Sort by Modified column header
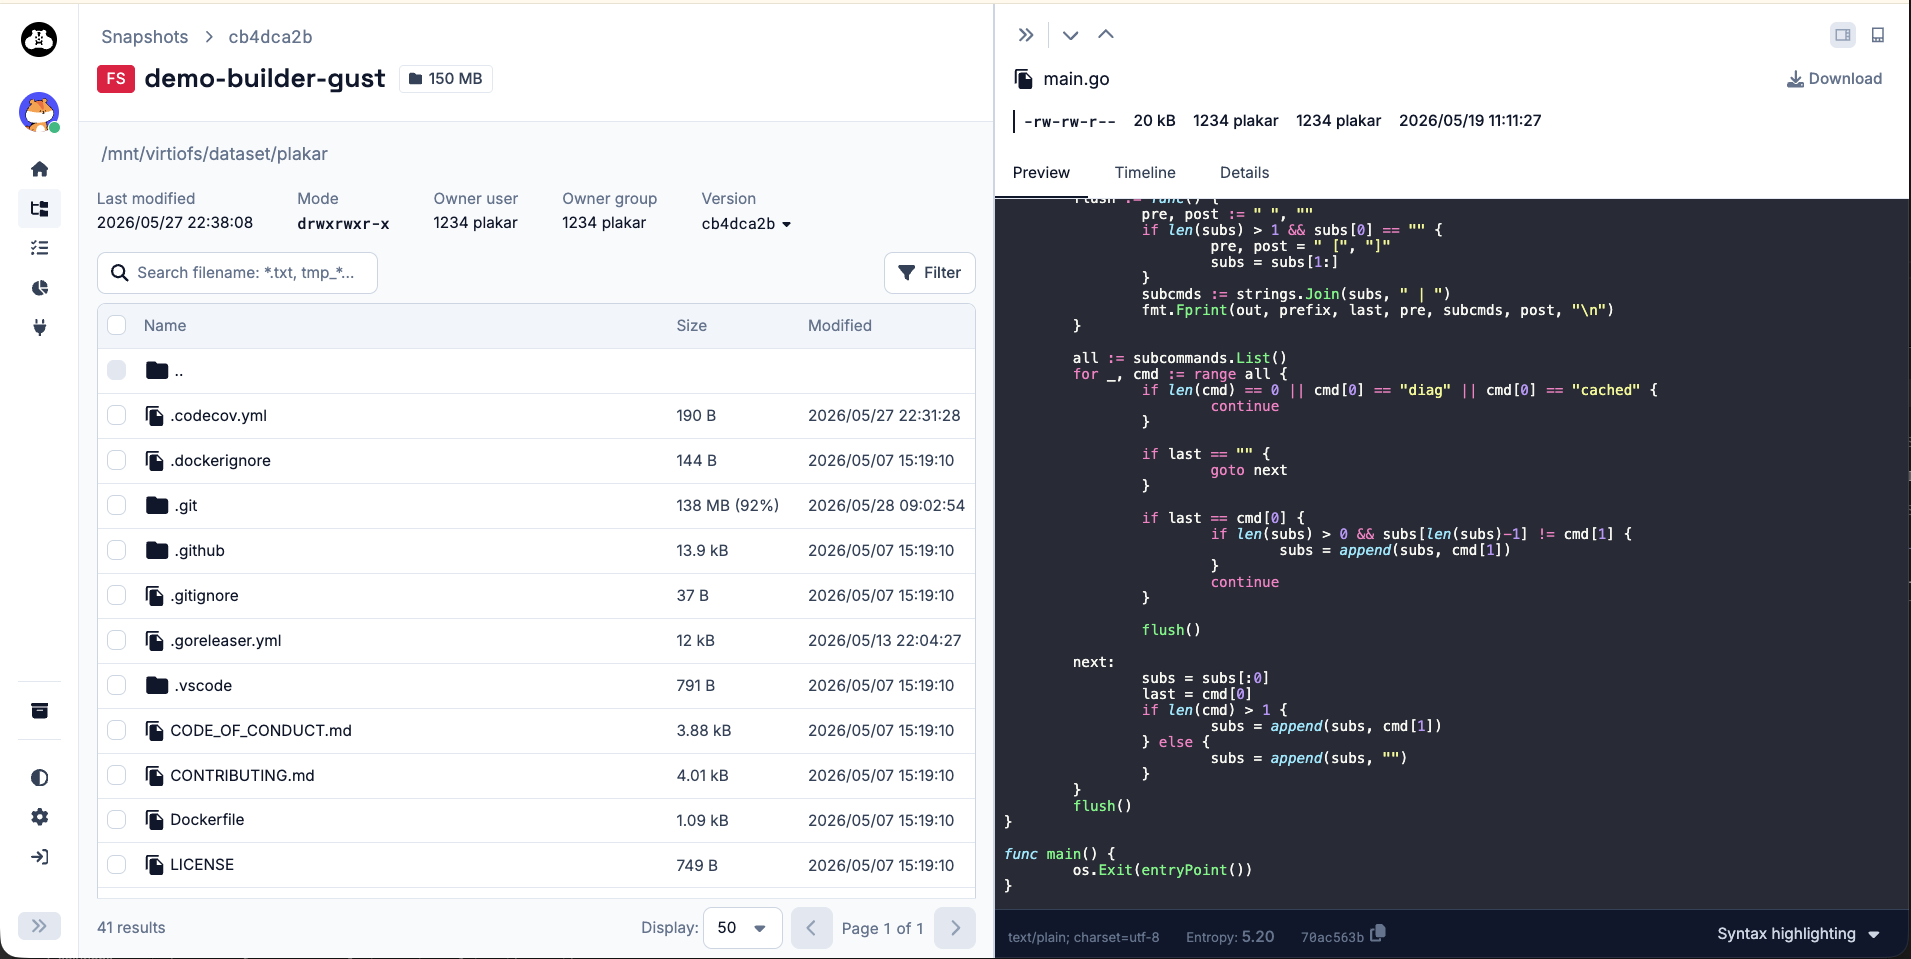 point(840,326)
